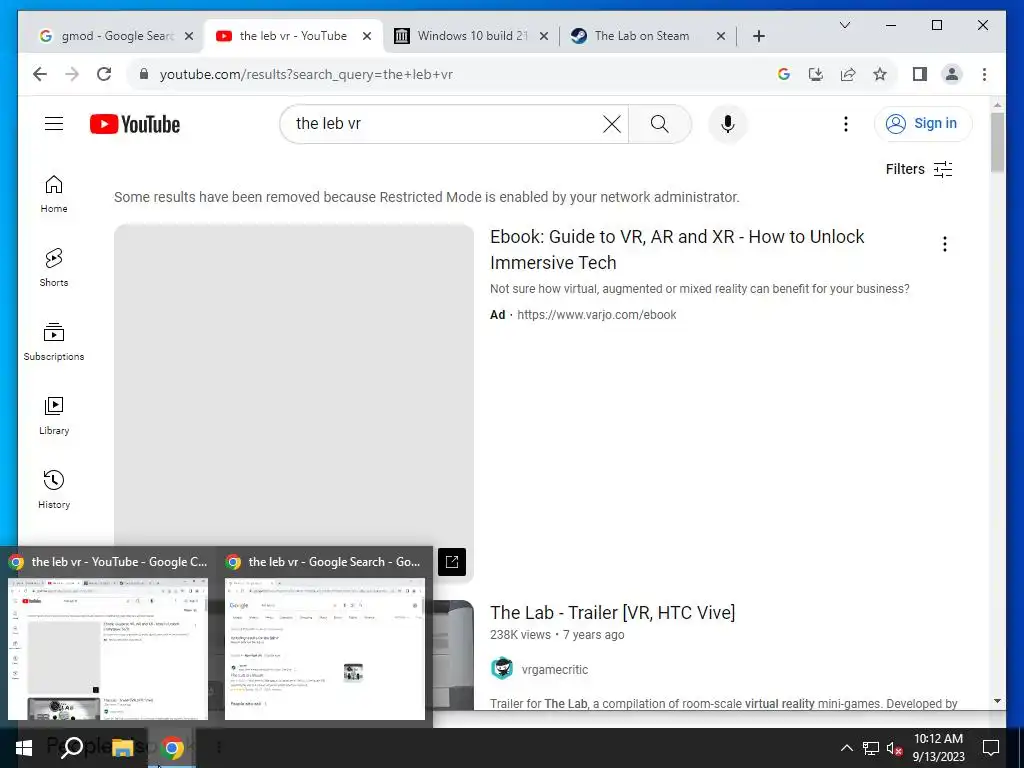
Task: Click the Chrome icon on the taskbar
Action: (172, 748)
